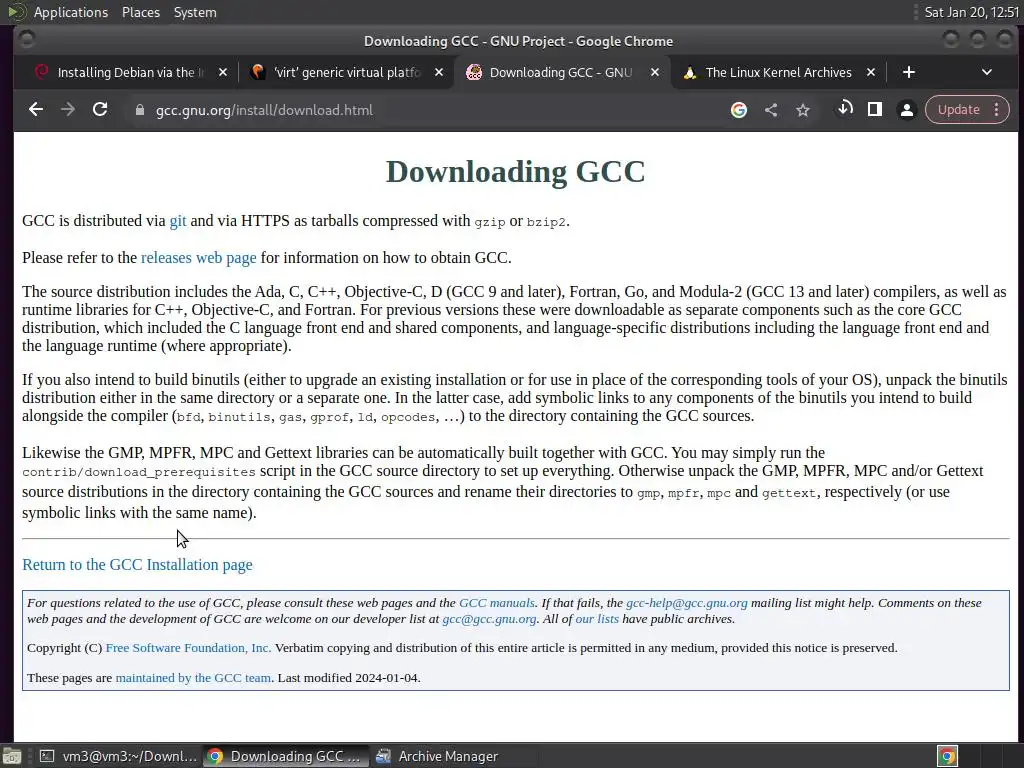This screenshot has width=1024, height=768.
Task: Click the window menu button in title bar
Action: pyautogui.click(x=26, y=40)
